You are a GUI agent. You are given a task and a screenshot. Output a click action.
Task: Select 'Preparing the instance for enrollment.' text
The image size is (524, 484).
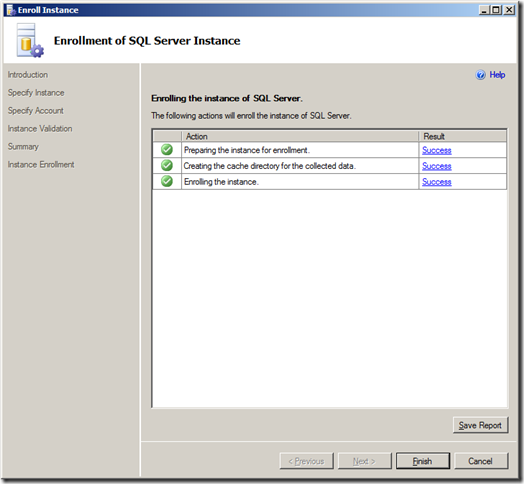coord(247,150)
